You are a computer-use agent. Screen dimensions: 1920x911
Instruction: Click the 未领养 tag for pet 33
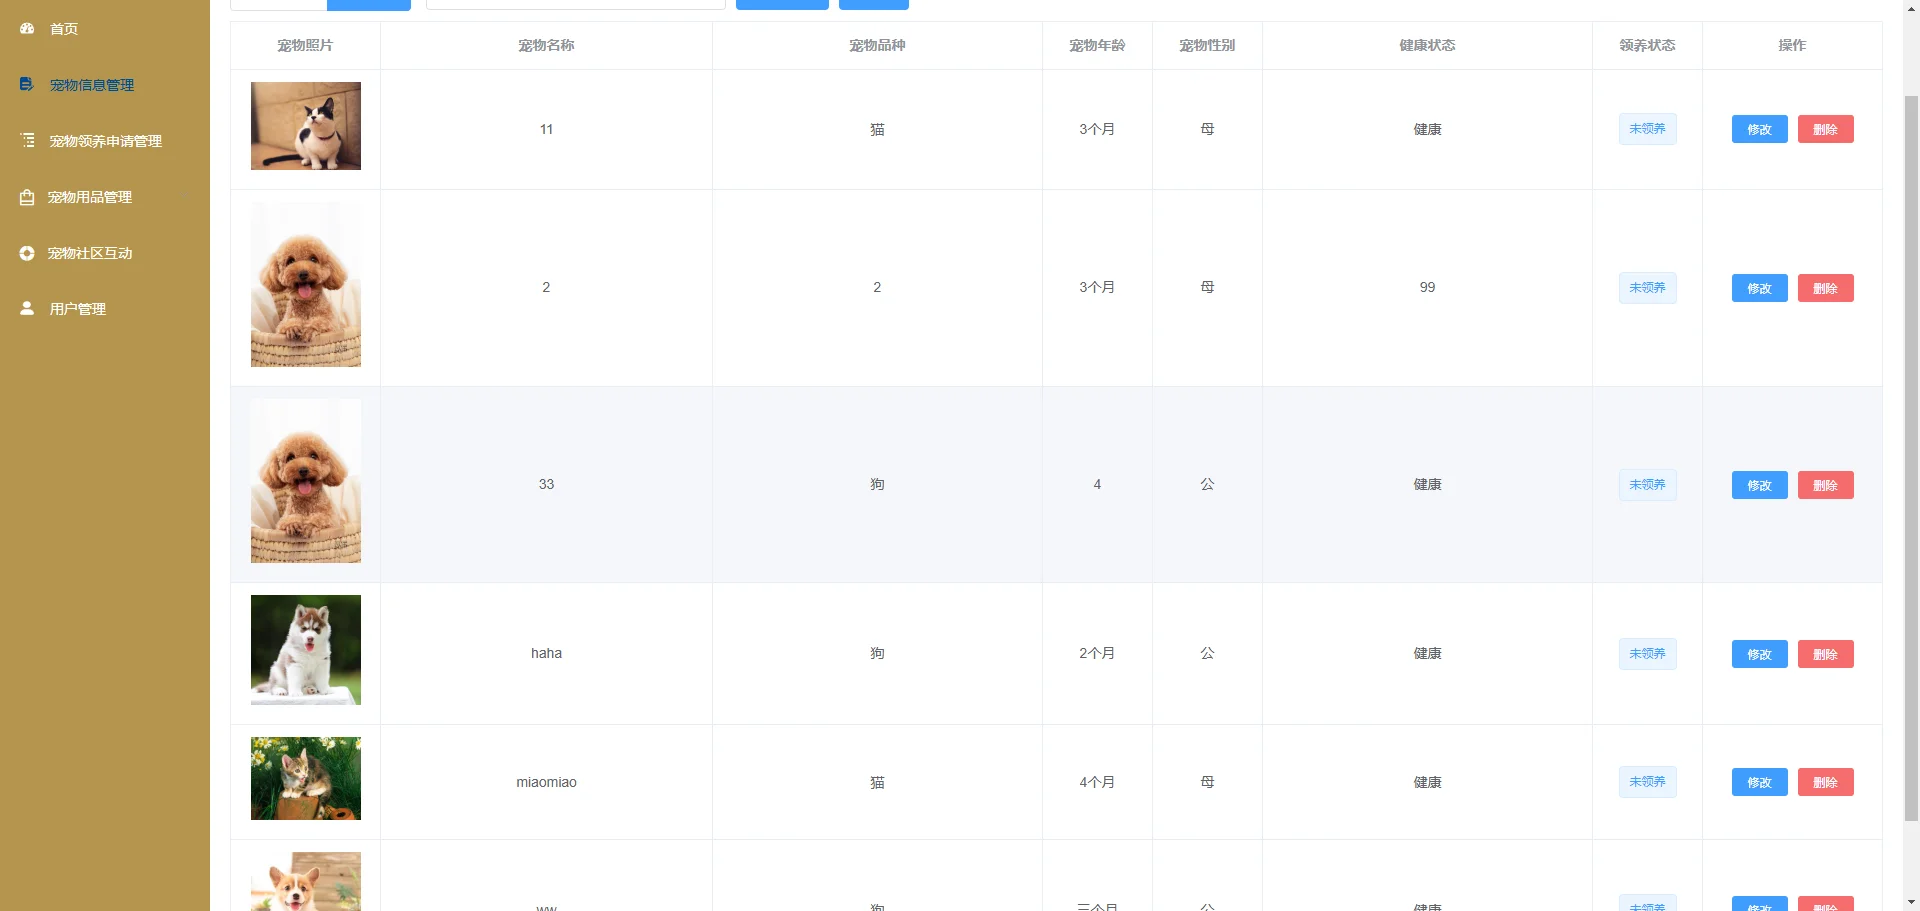(1648, 485)
